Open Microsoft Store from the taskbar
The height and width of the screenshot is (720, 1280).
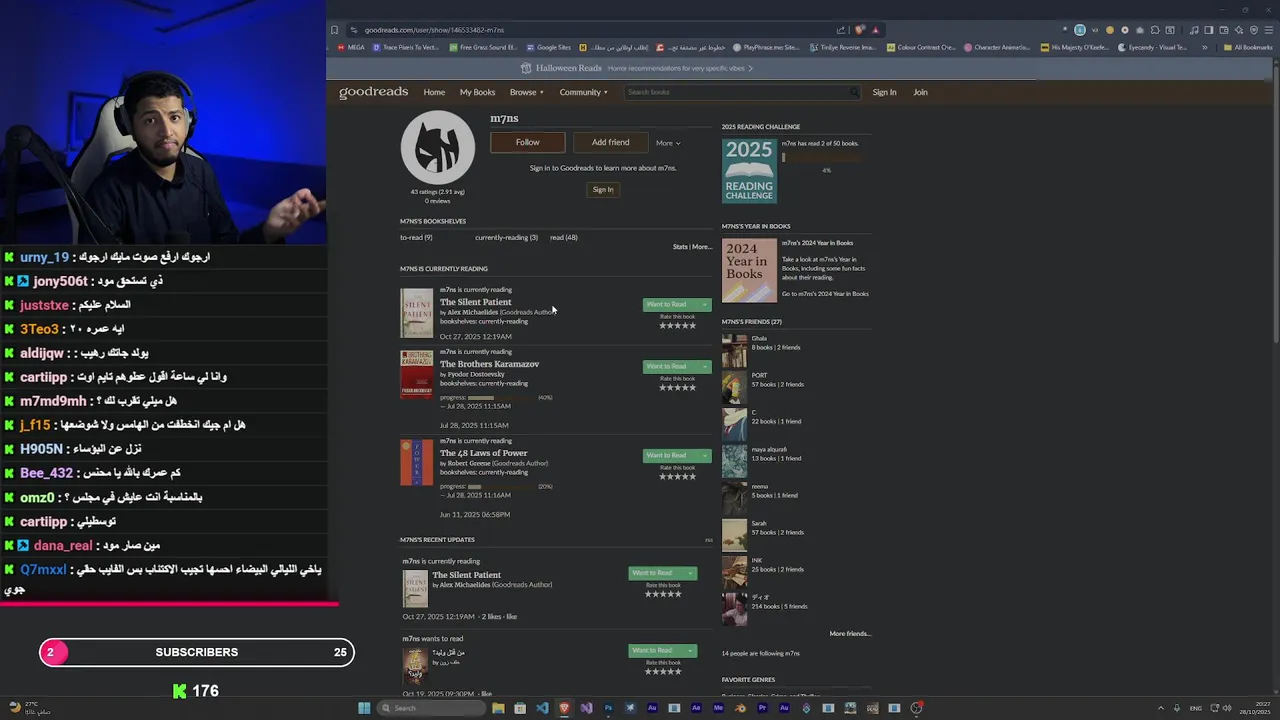[520, 708]
